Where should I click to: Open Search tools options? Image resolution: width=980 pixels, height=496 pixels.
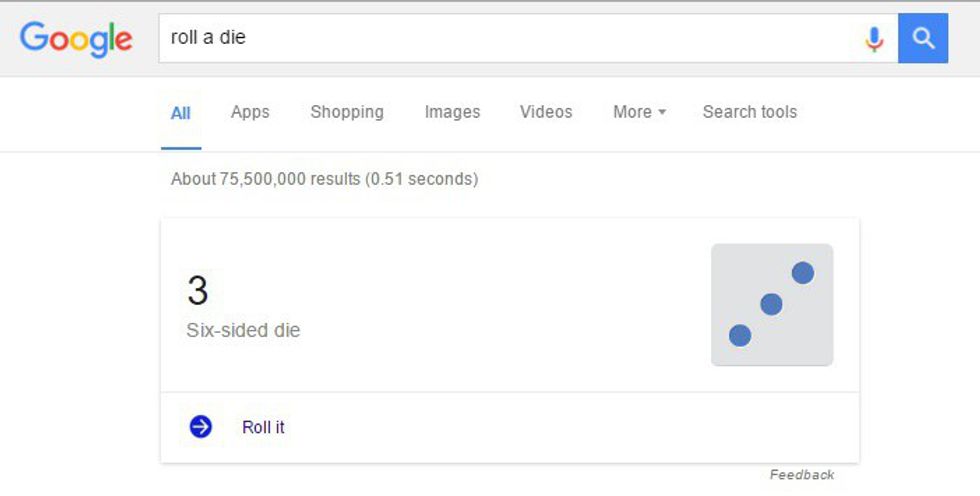(750, 112)
